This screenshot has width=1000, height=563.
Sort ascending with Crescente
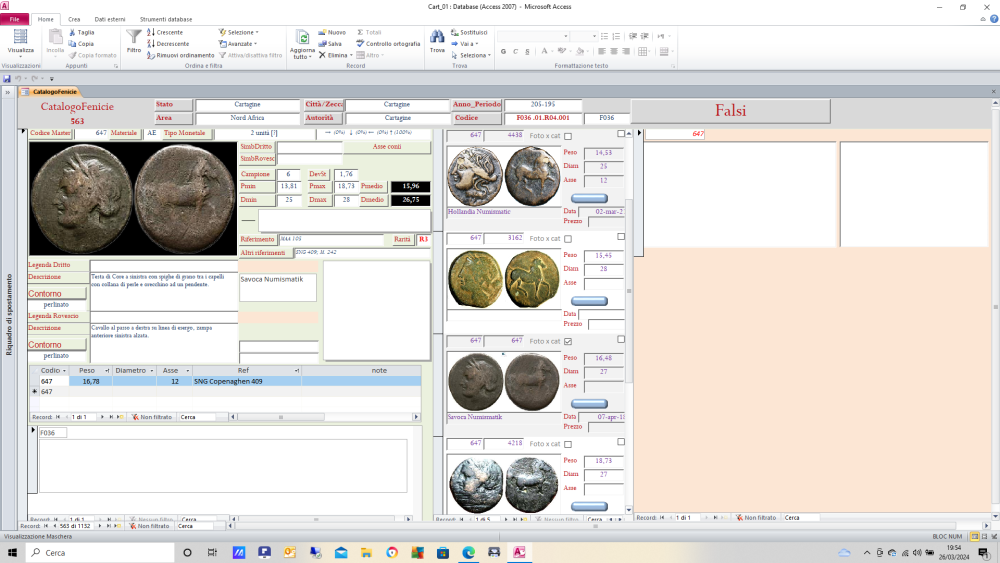(x=166, y=32)
